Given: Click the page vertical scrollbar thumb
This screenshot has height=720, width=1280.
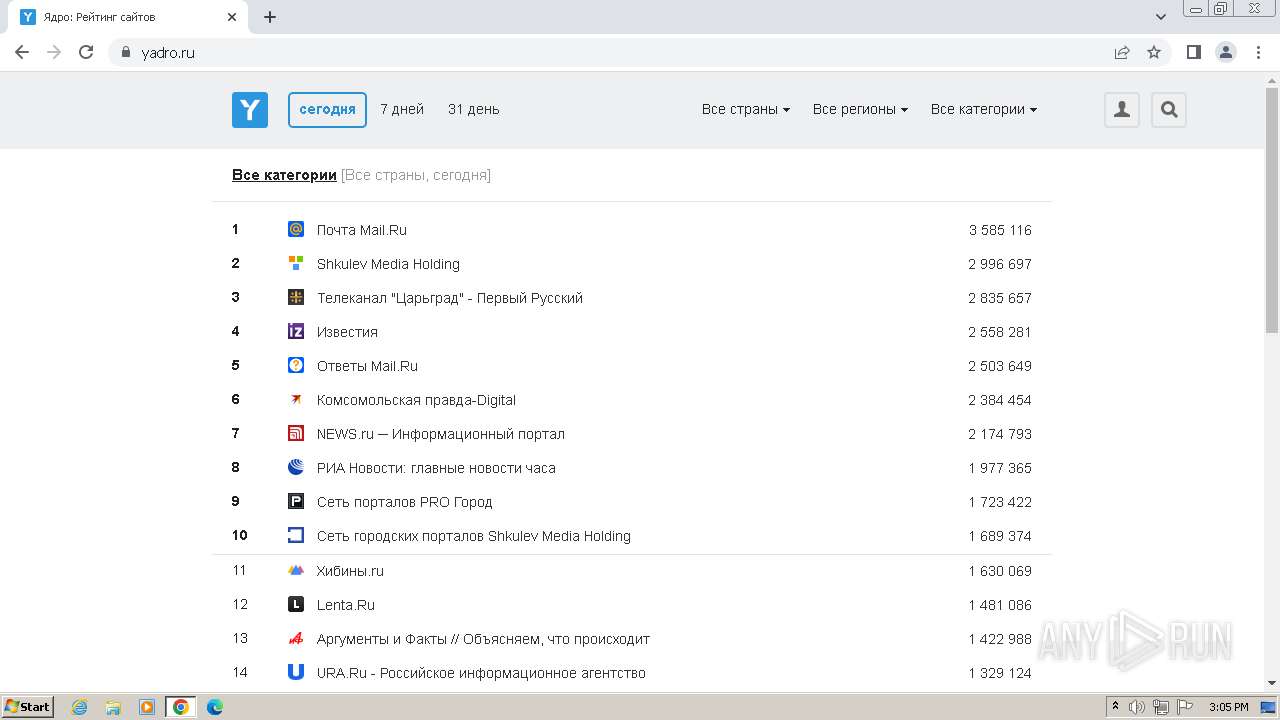Looking at the screenshot, I should point(1272,210).
